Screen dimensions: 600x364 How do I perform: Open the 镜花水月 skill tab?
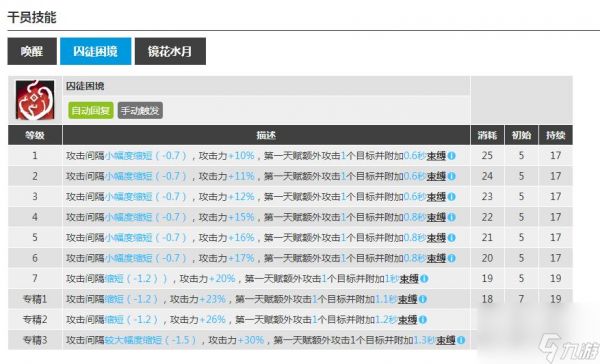(x=170, y=51)
